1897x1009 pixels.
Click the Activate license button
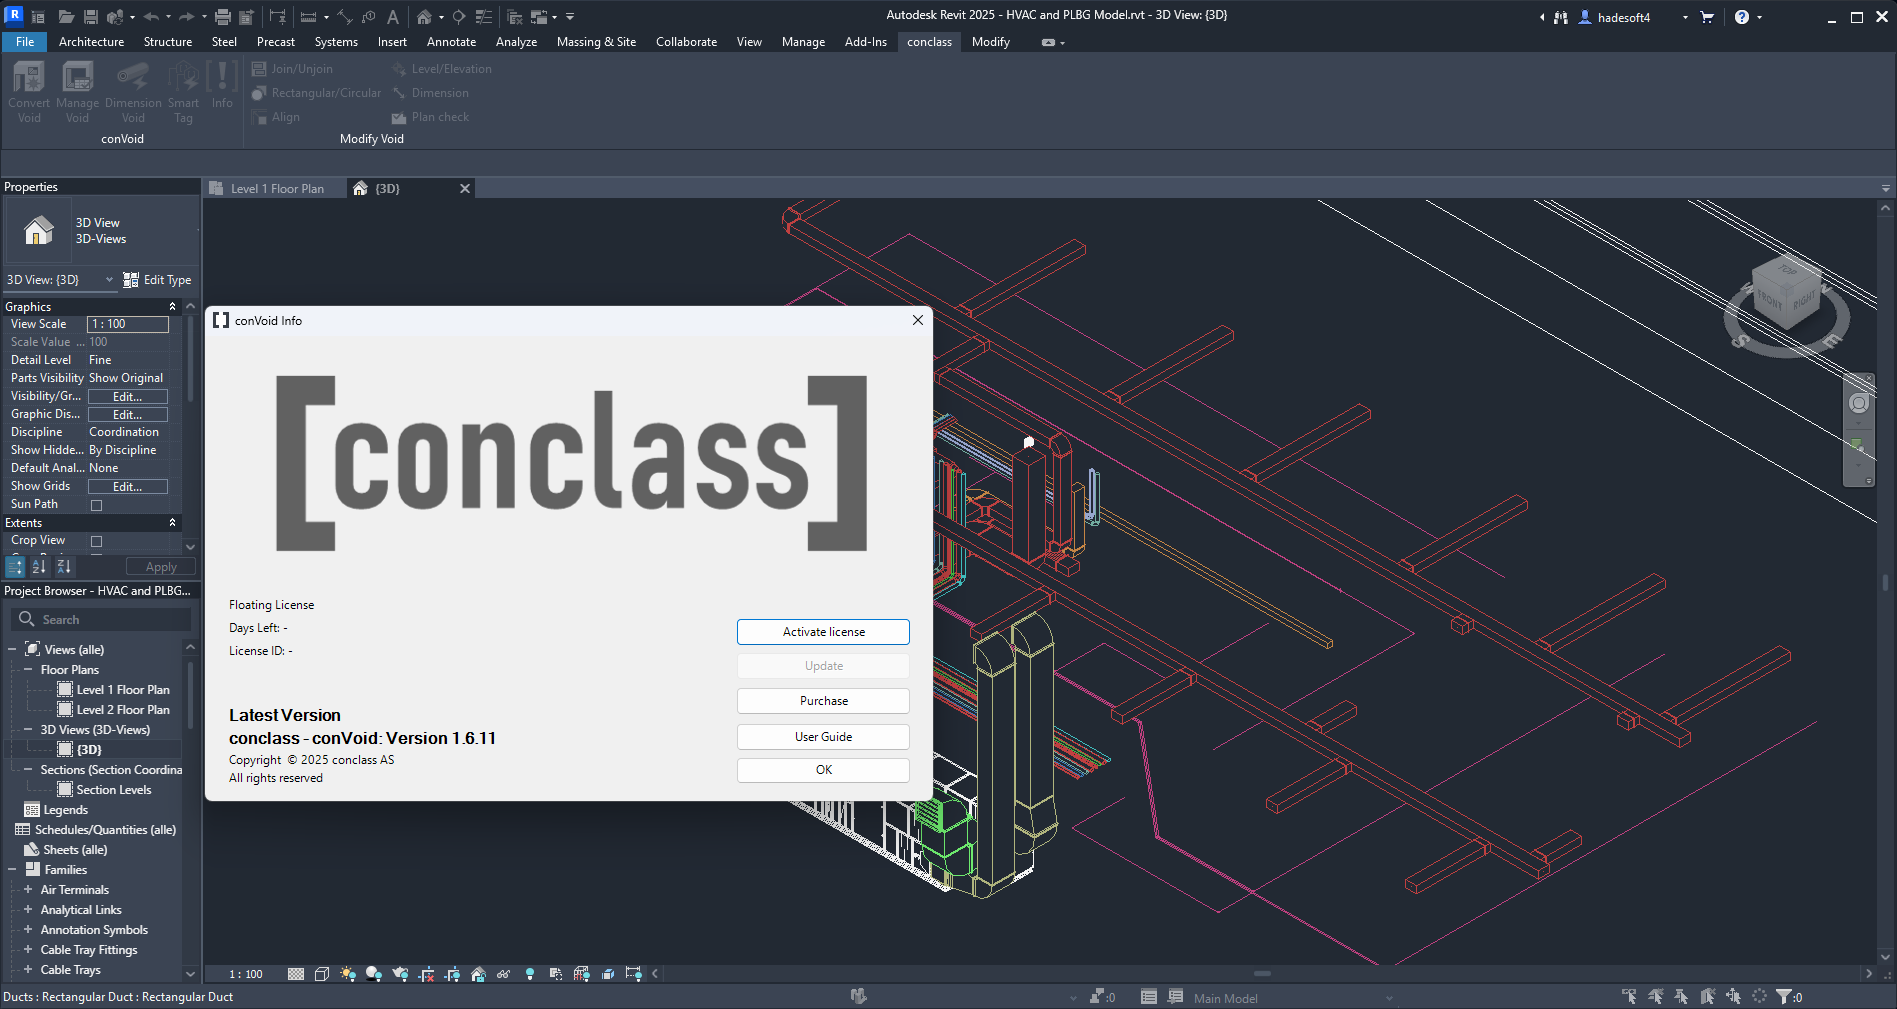[x=823, y=632]
